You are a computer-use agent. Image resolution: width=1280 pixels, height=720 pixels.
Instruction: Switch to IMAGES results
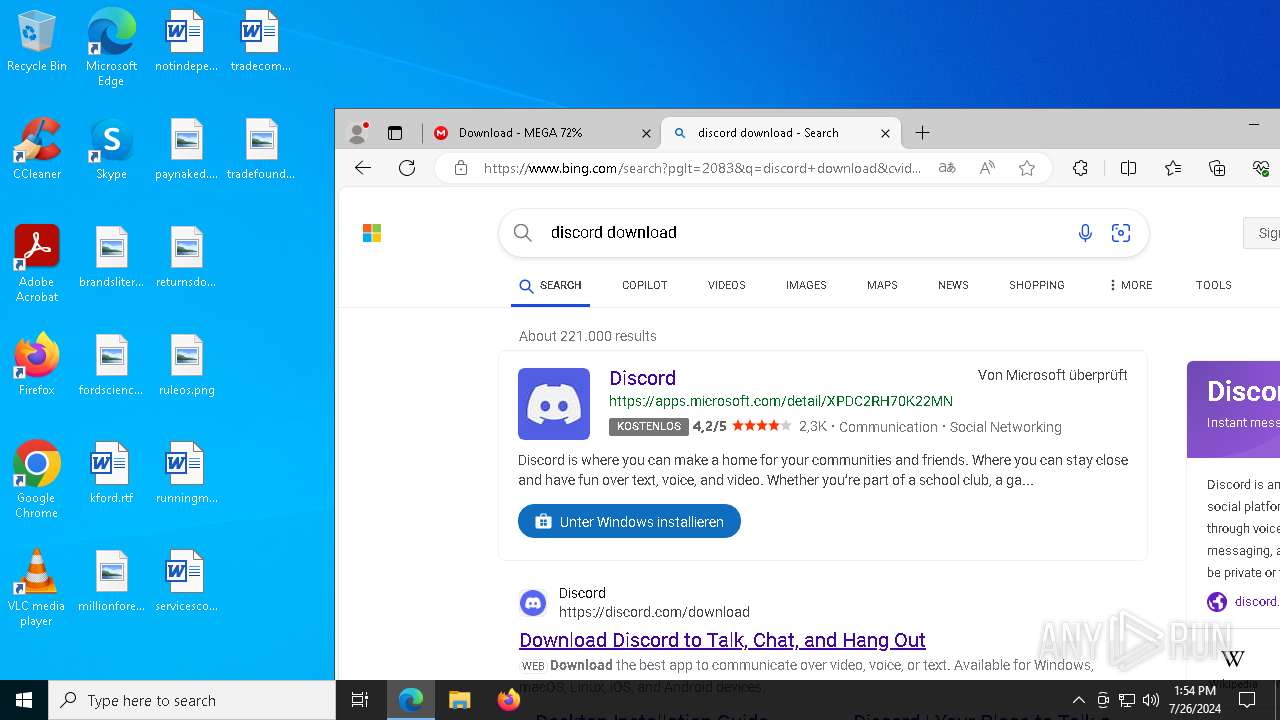tap(806, 285)
